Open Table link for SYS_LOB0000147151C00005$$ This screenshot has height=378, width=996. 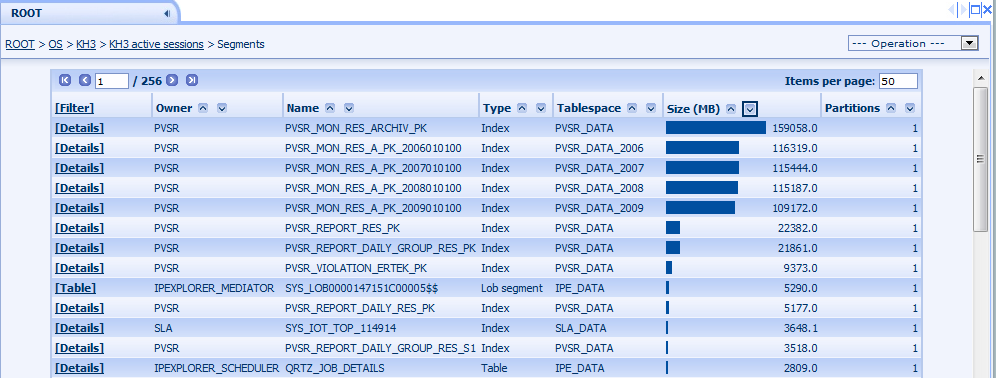point(76,288)
